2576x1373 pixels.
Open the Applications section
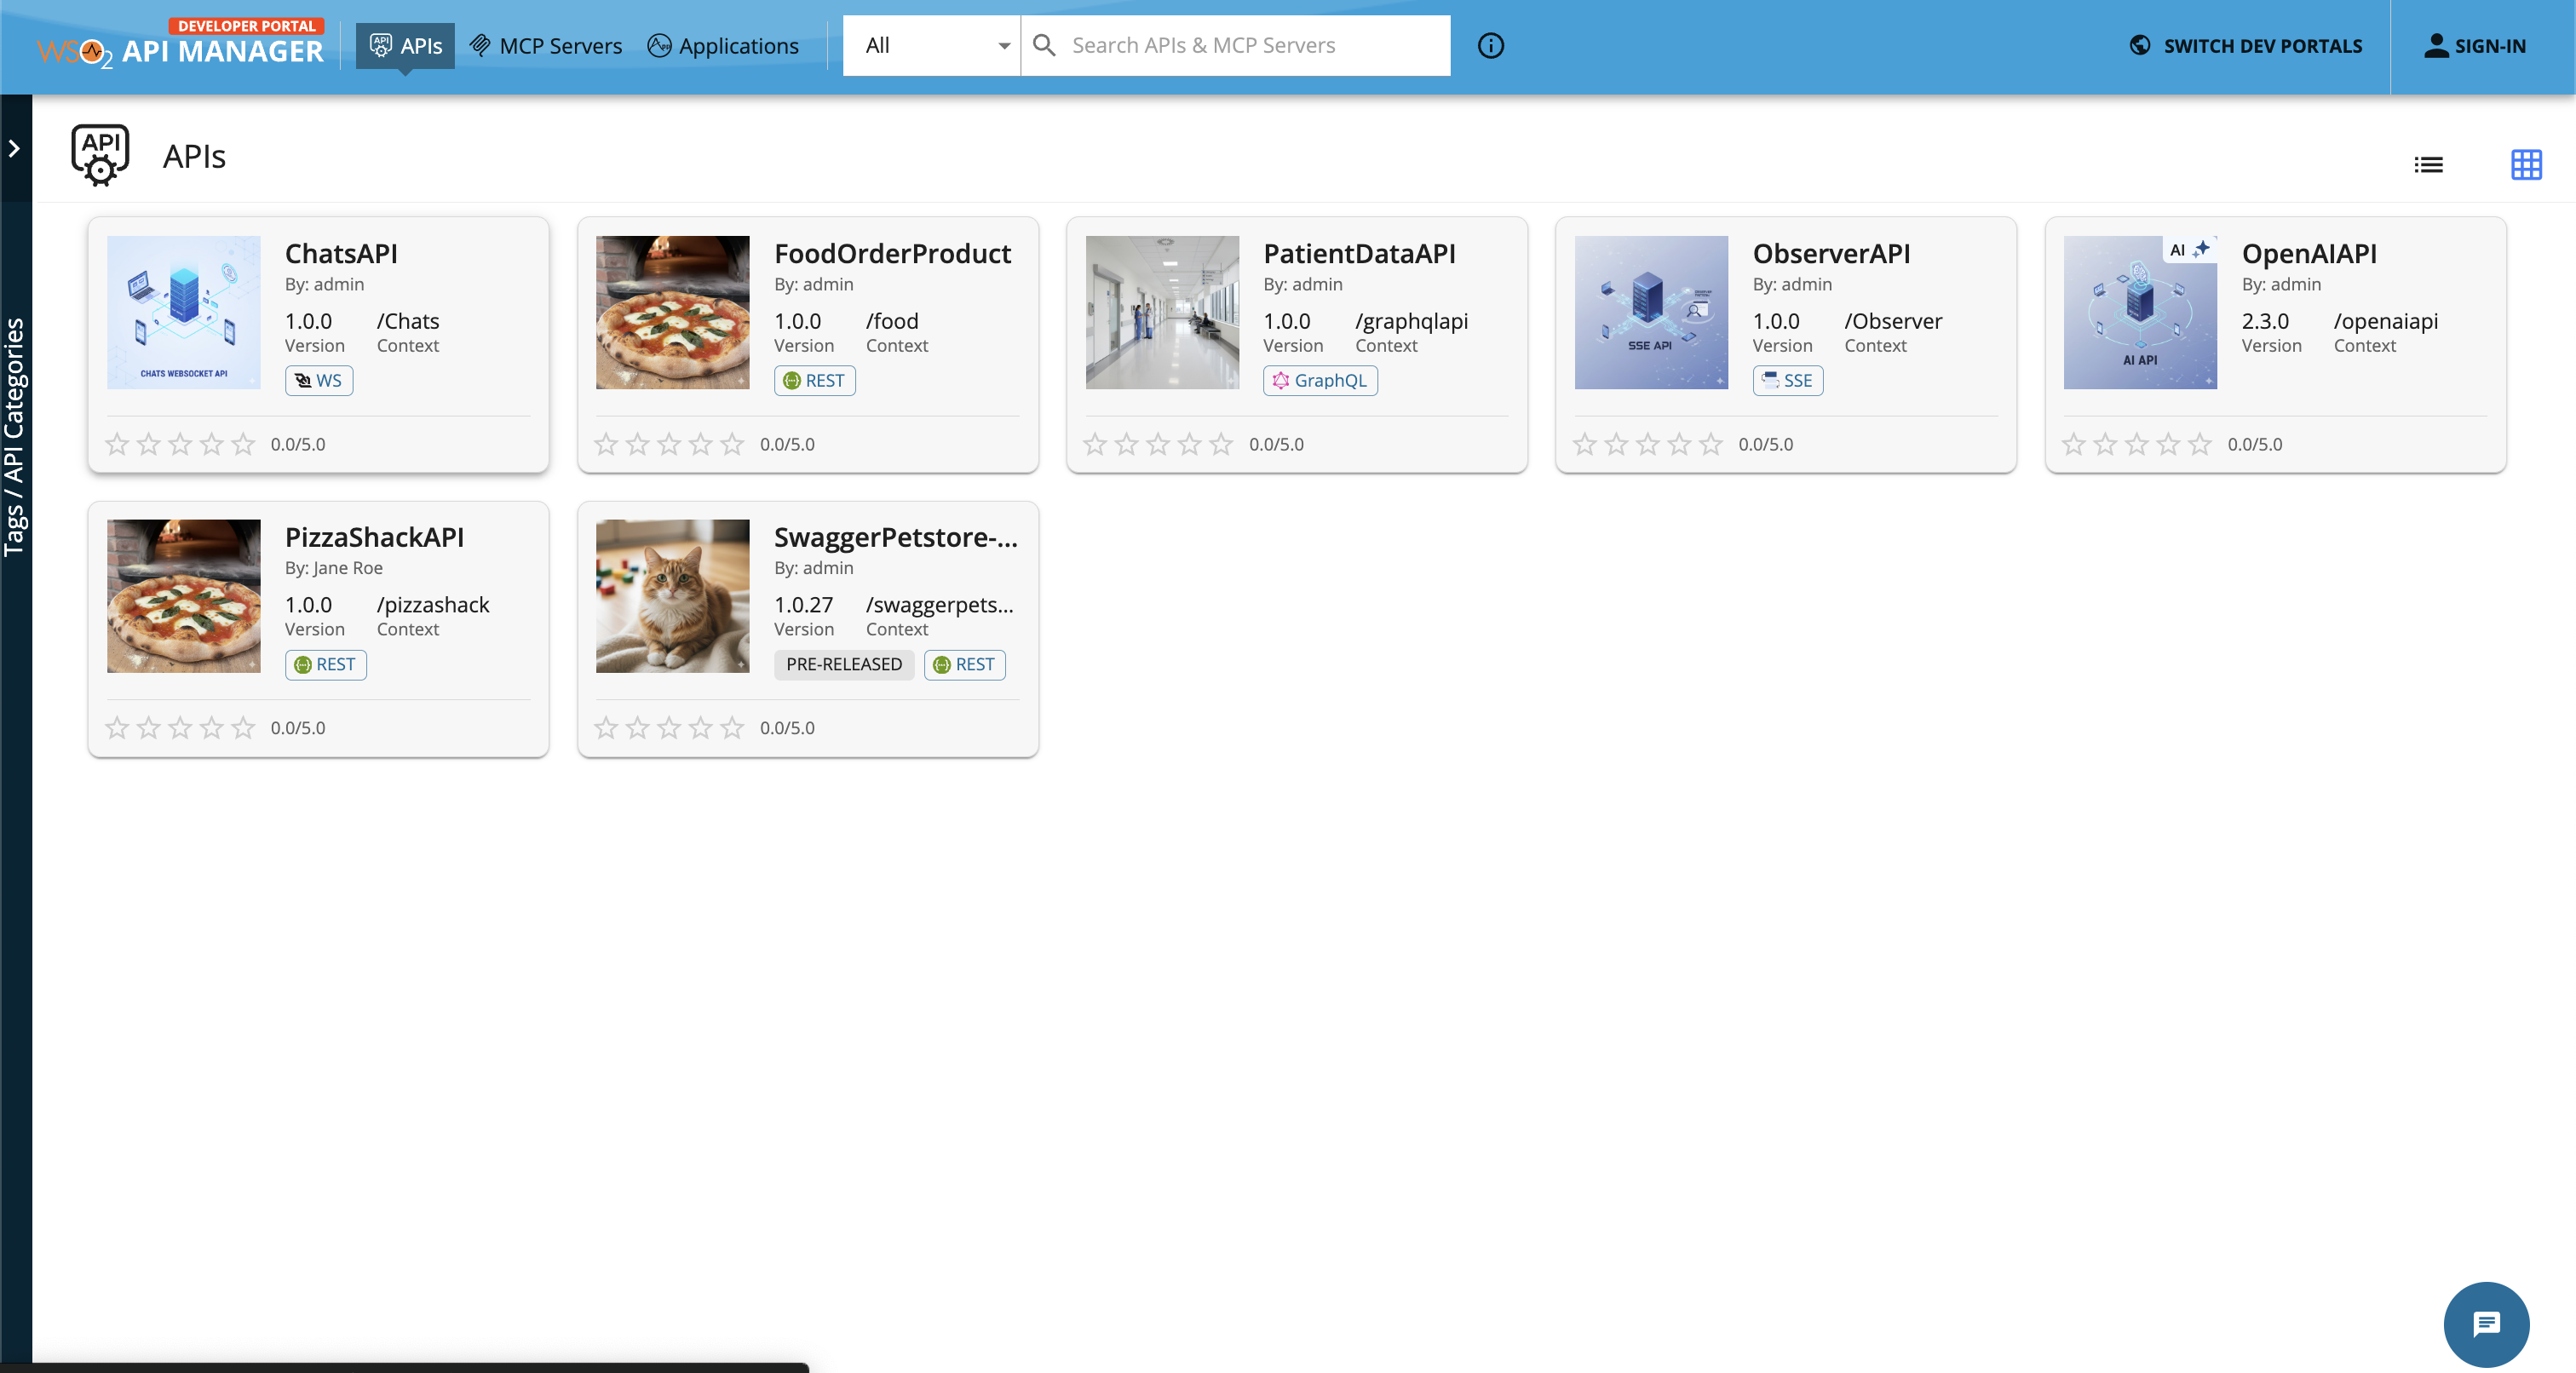tap(722, 45)
